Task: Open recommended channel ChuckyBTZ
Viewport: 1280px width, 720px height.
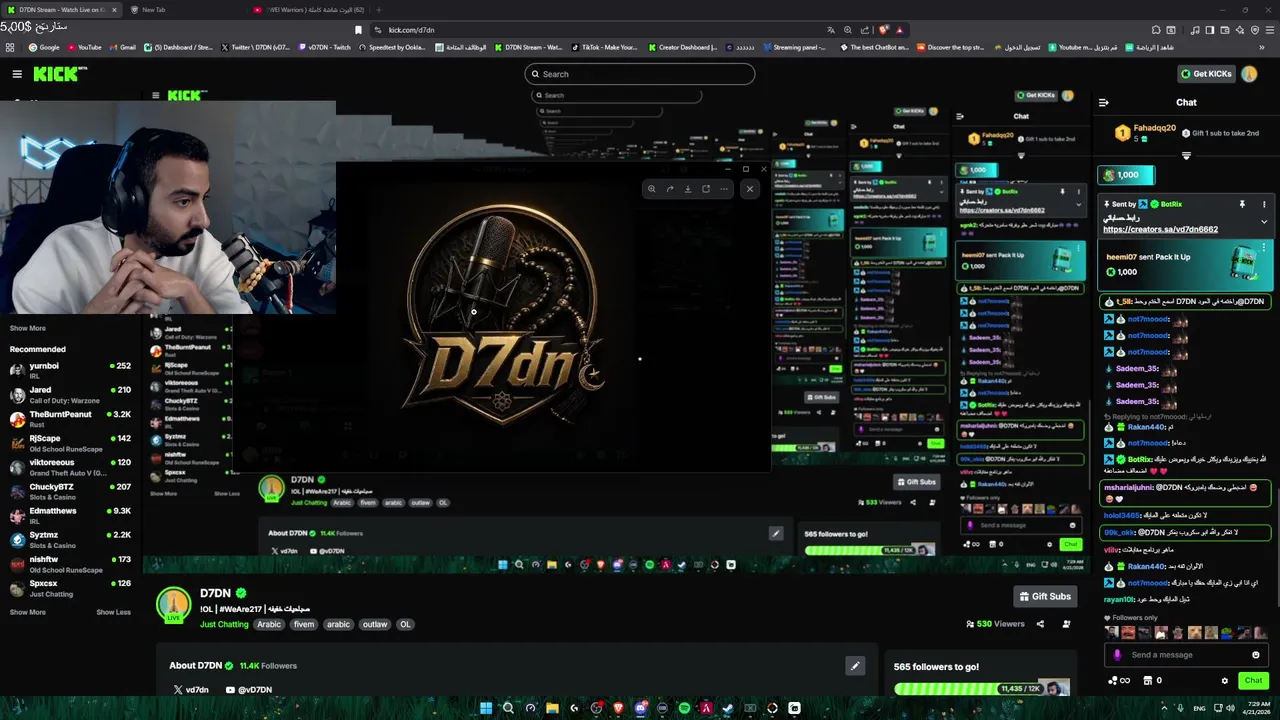Action: coord(70,491)
